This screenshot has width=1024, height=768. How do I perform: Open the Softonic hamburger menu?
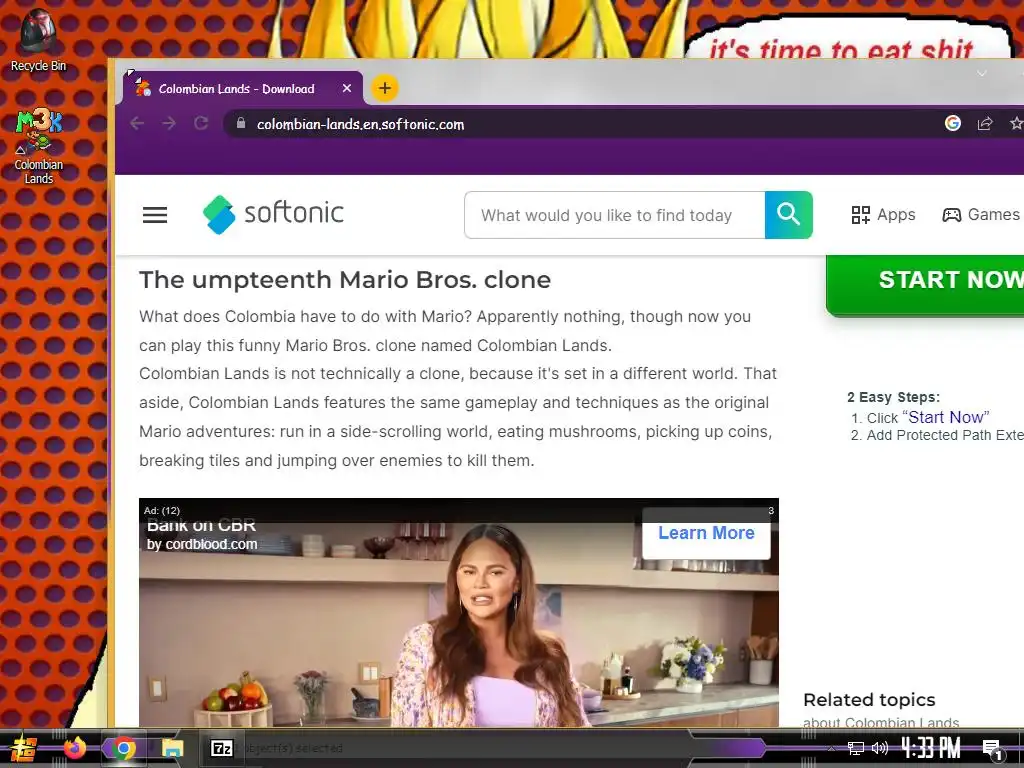[x=155, y=215]
